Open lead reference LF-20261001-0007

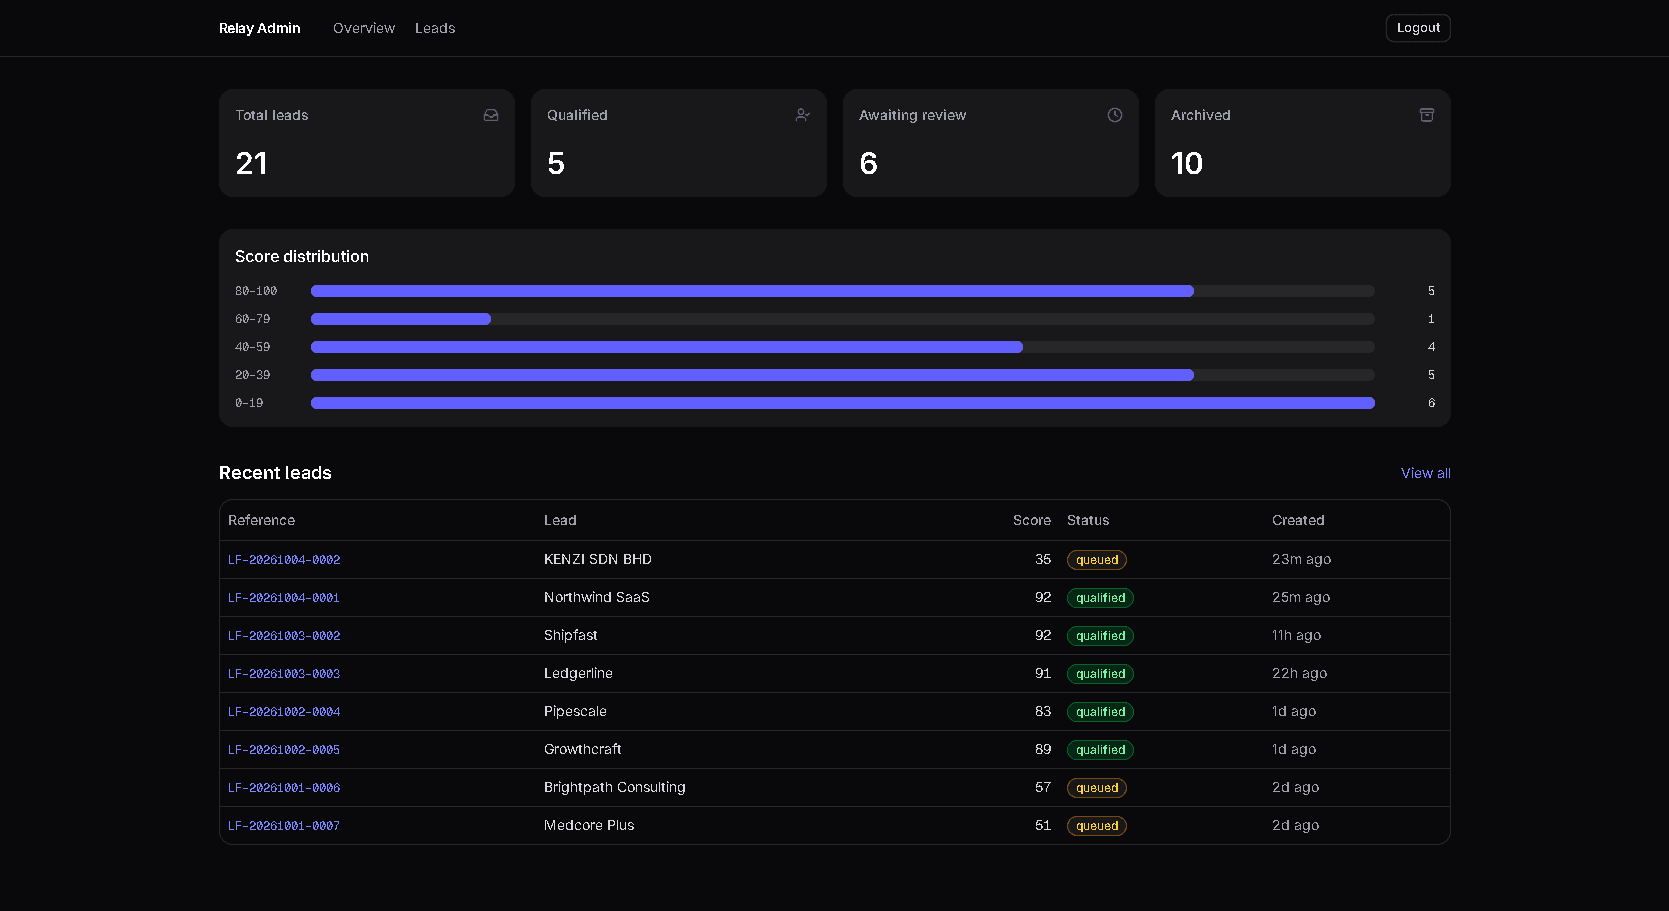tap(284, 826)
